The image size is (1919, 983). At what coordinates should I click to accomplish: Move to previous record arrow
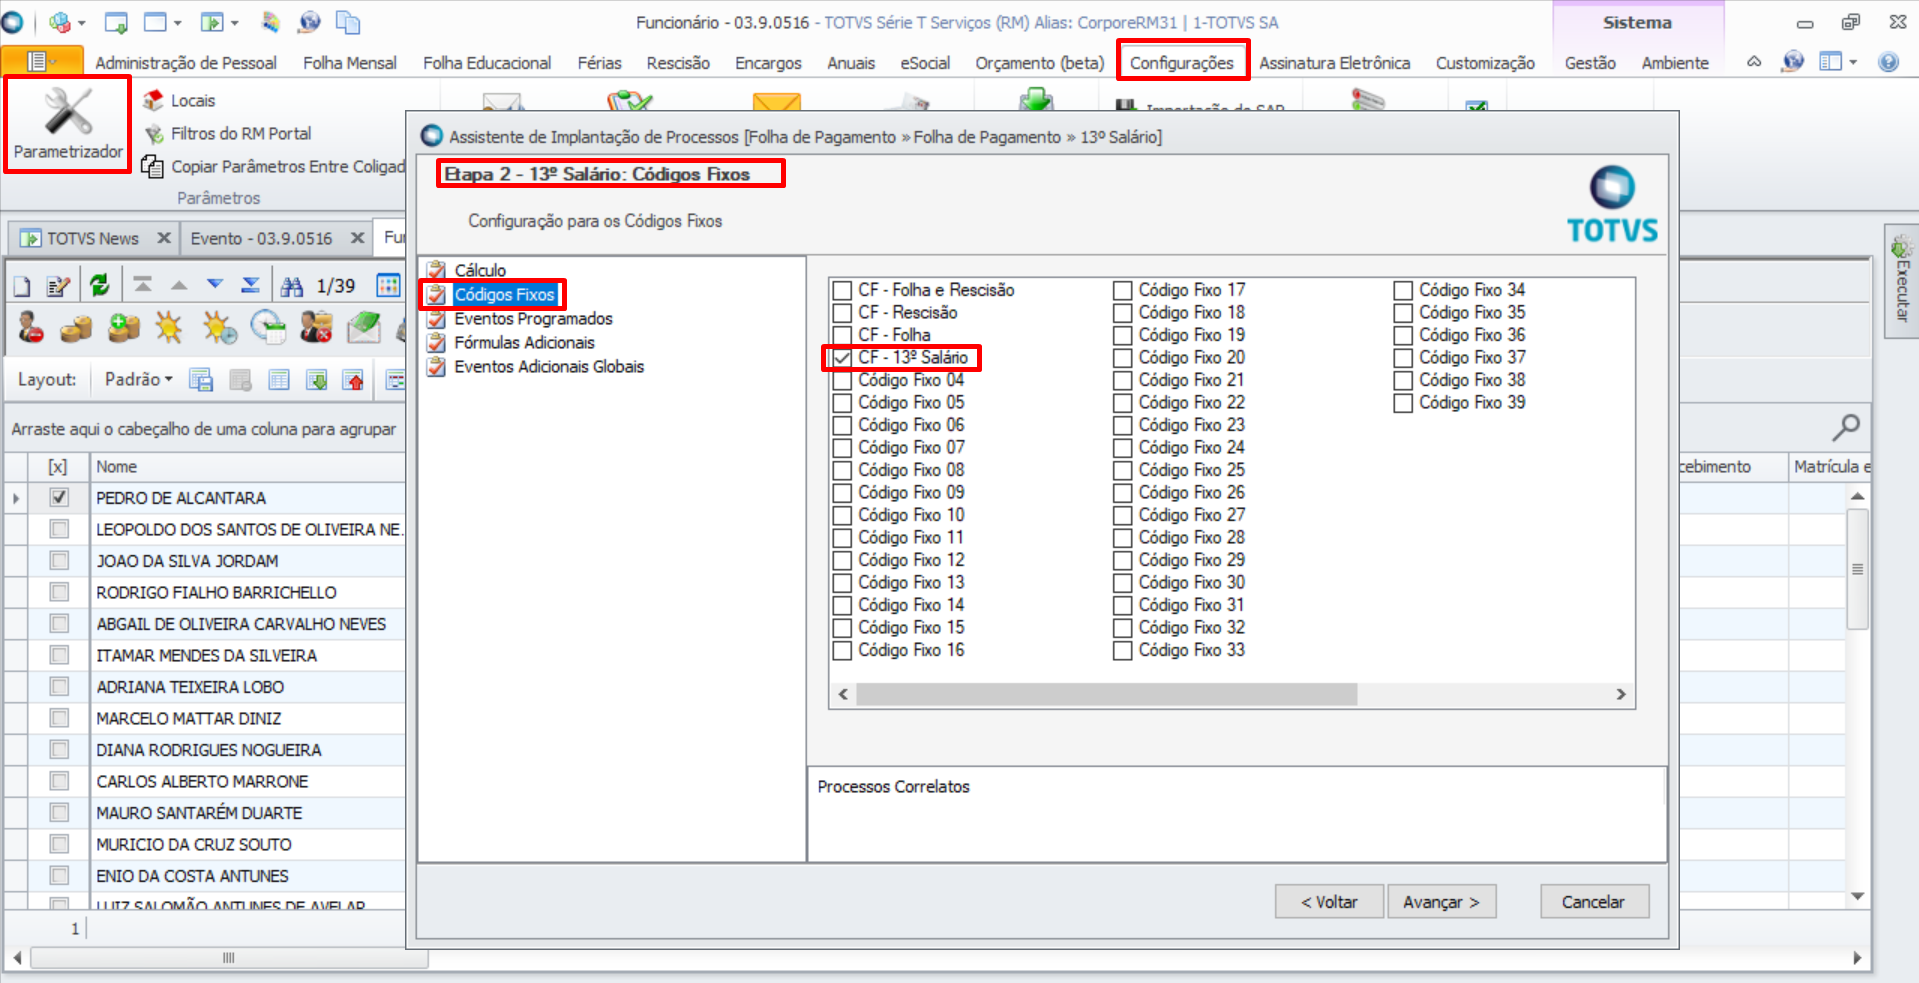[179, 285]
